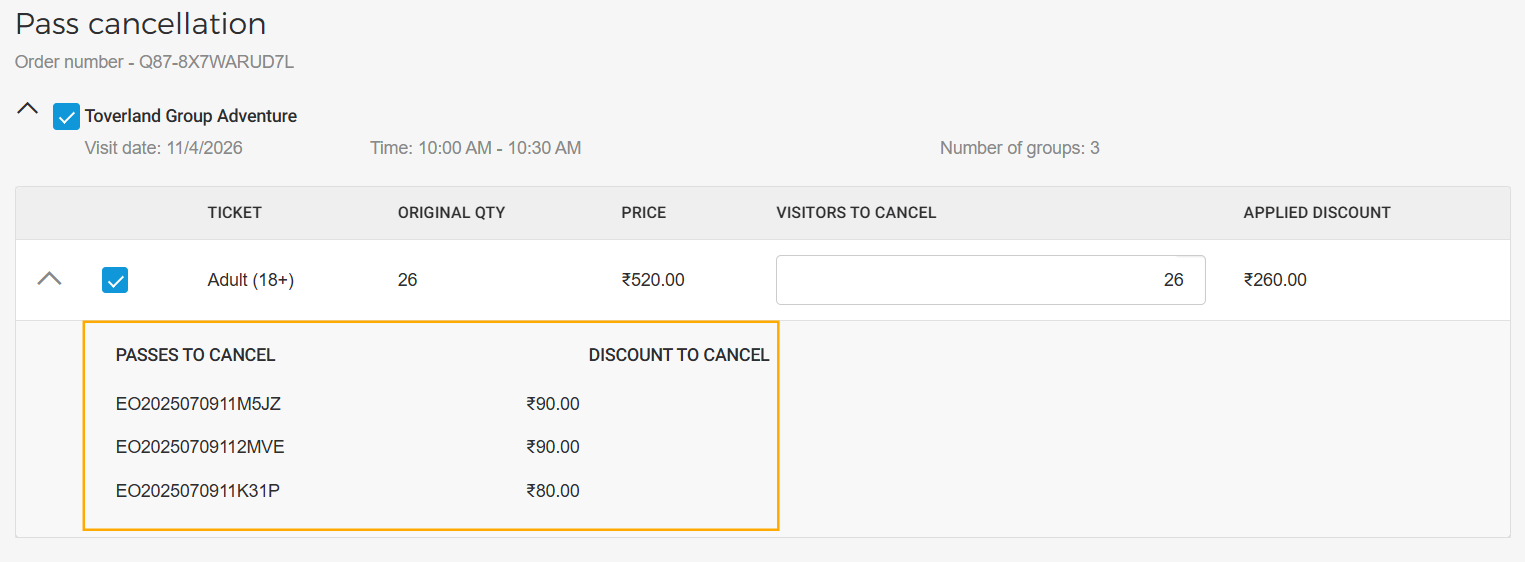This screenshot has width=1525, height=562.
Task: Click the Pass cancellation page title
Action: pyautogui.click(x=140, y=24)
